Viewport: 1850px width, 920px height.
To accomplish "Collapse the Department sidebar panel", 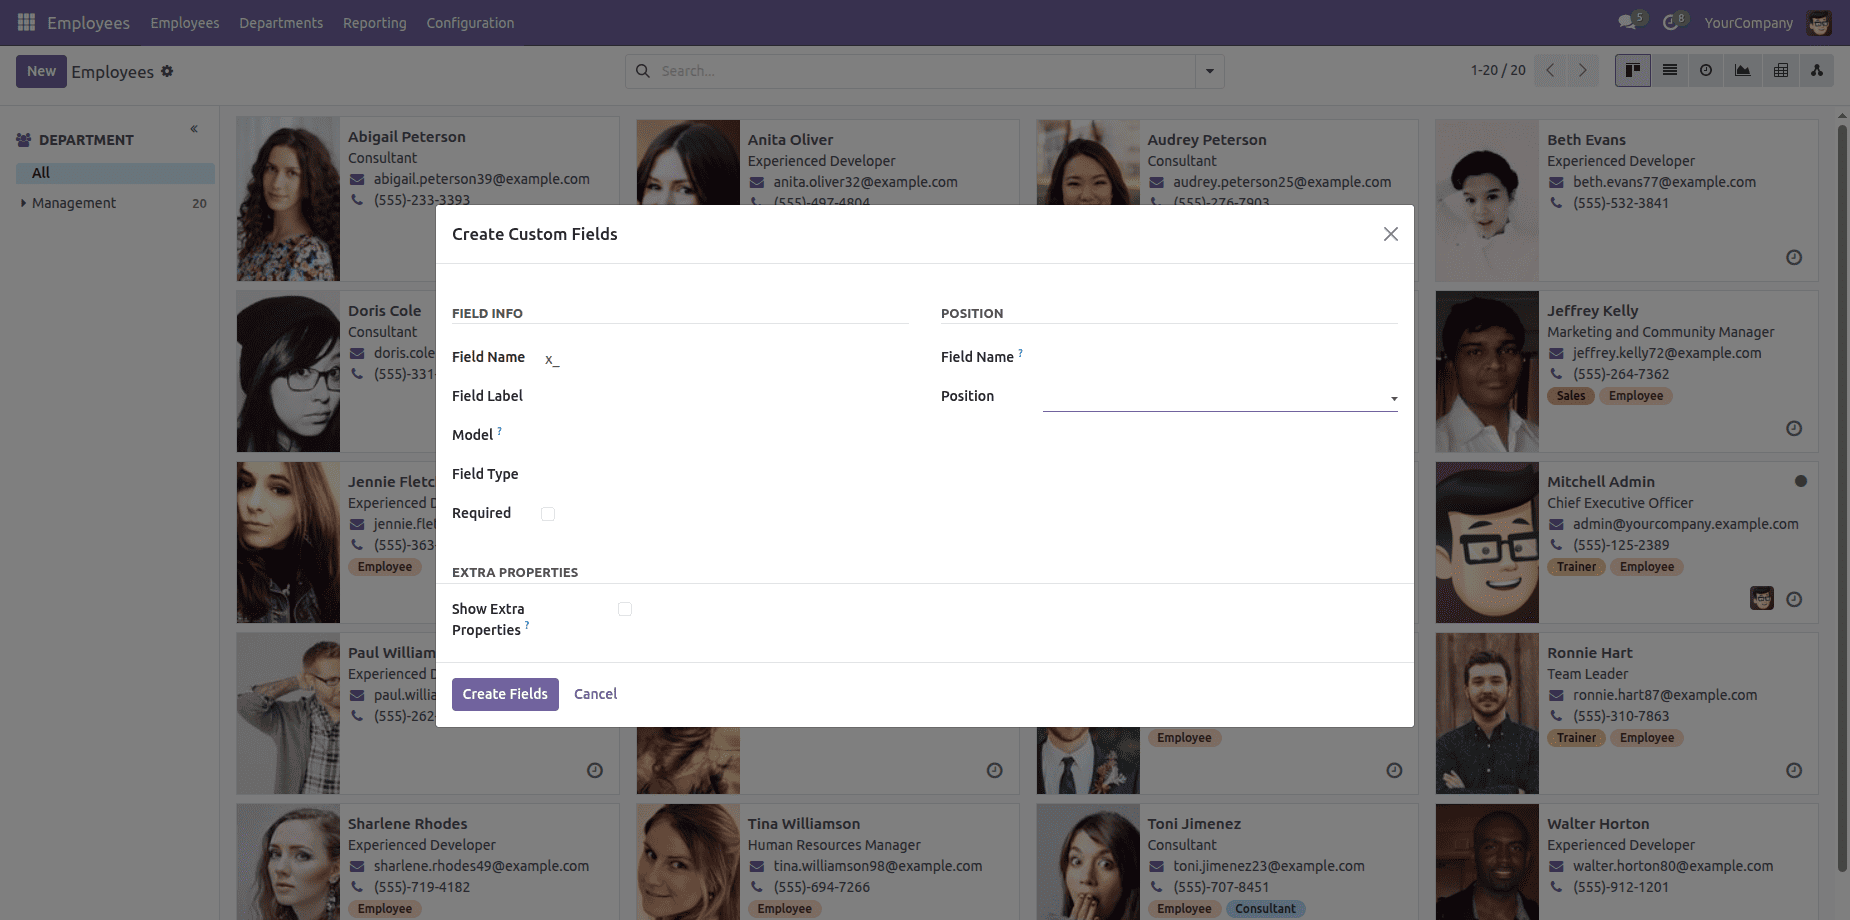I will click(x=194, y=129).
